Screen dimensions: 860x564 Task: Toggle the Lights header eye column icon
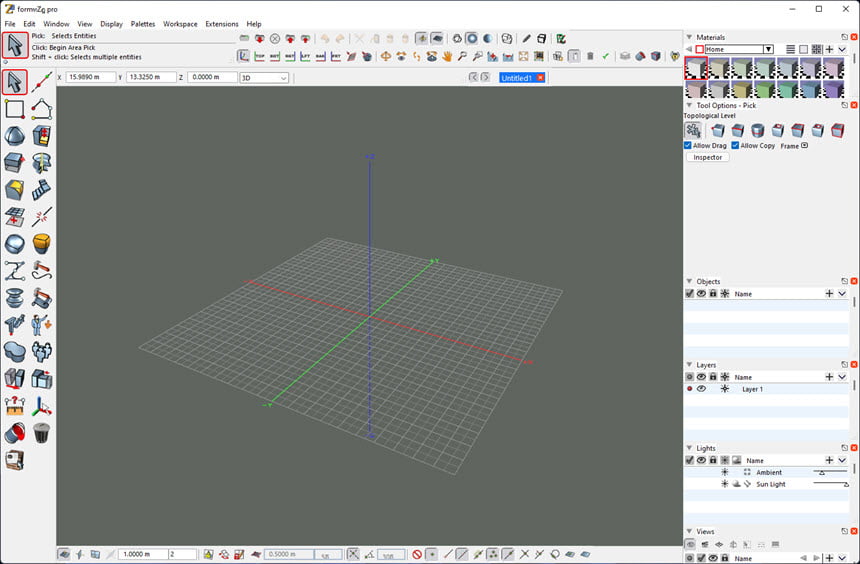click(x=701, y=460)
